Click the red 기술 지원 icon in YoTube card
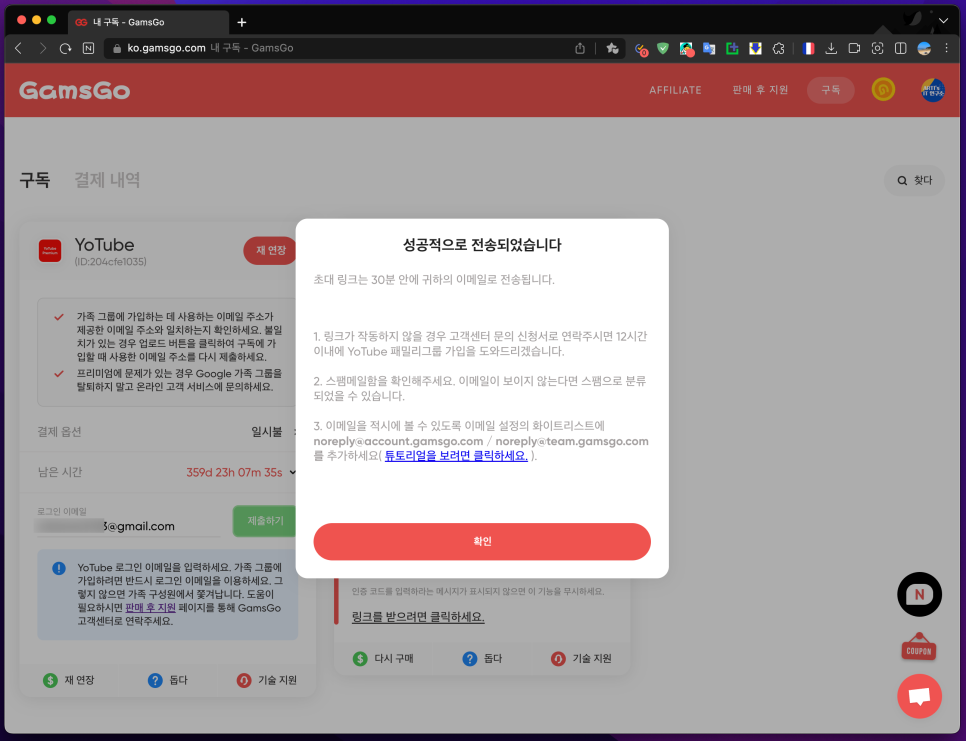The height and width of the screenshot is (741, 966). click(x=244, y=680)
